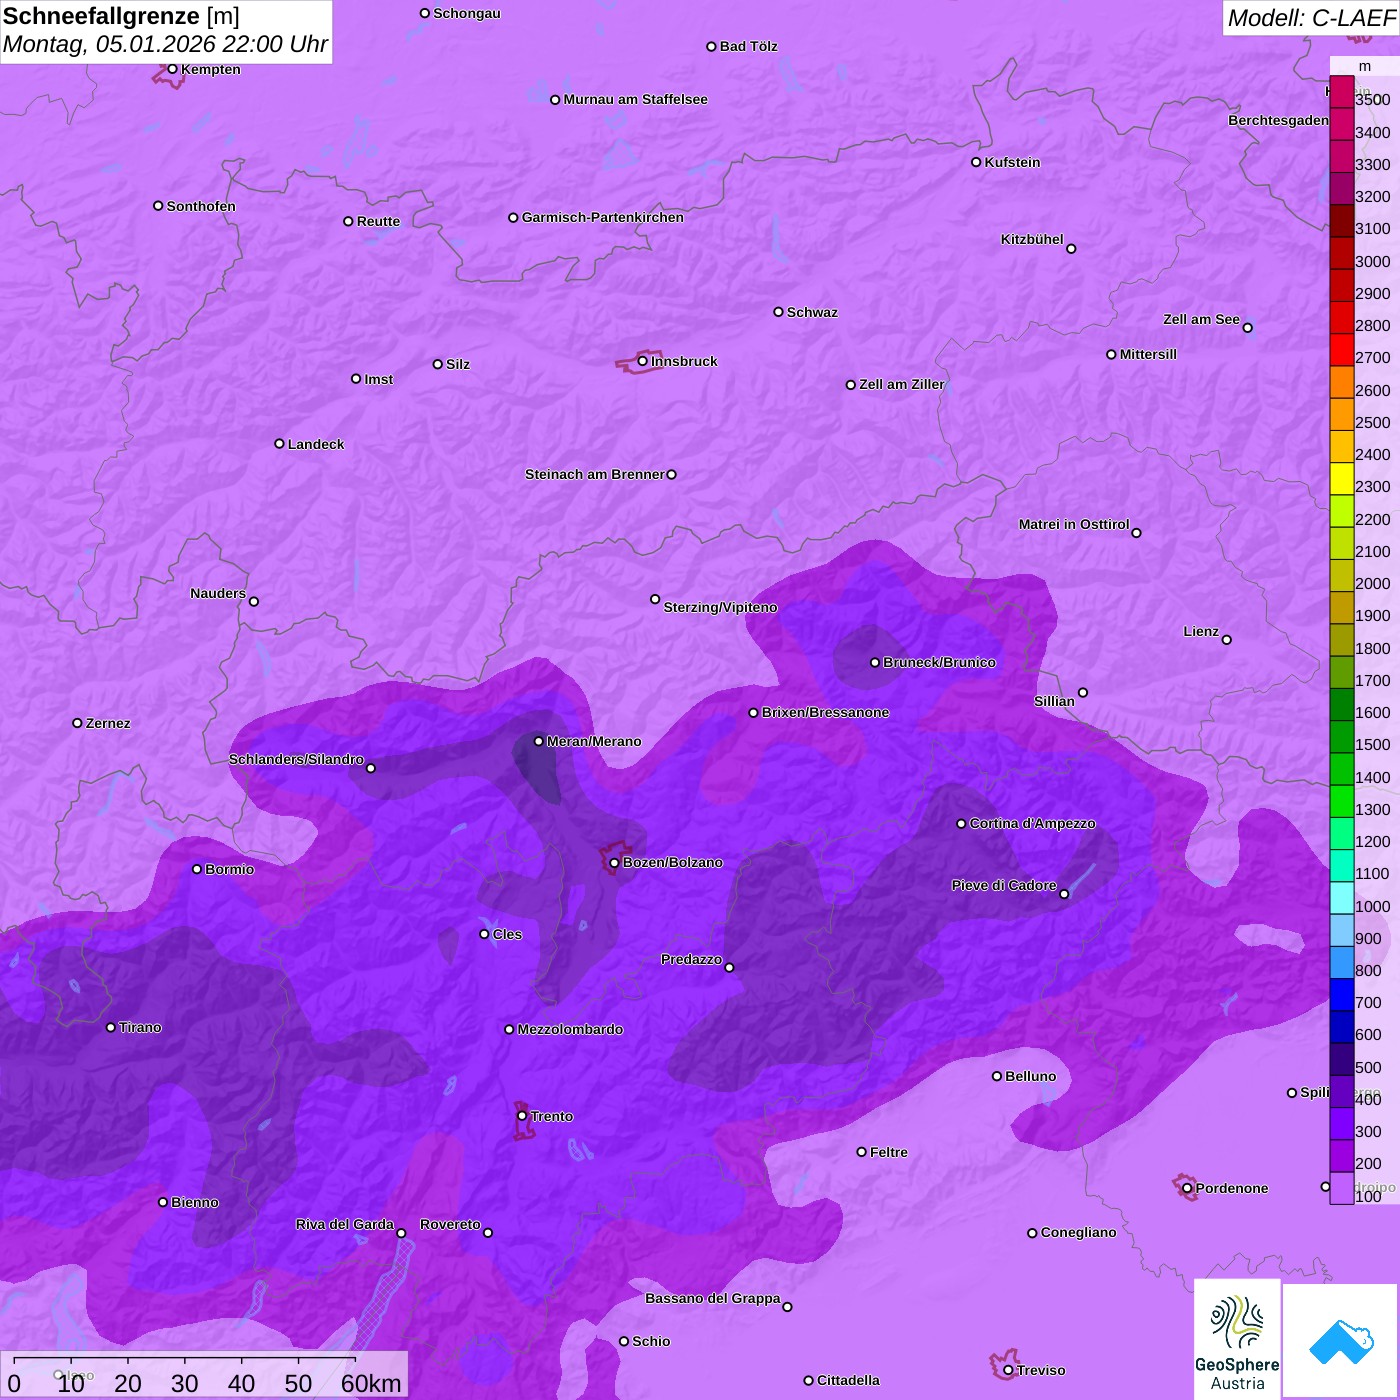
Task: Click the Meran/Merano marker dot
Action: (x=538, y=741)
